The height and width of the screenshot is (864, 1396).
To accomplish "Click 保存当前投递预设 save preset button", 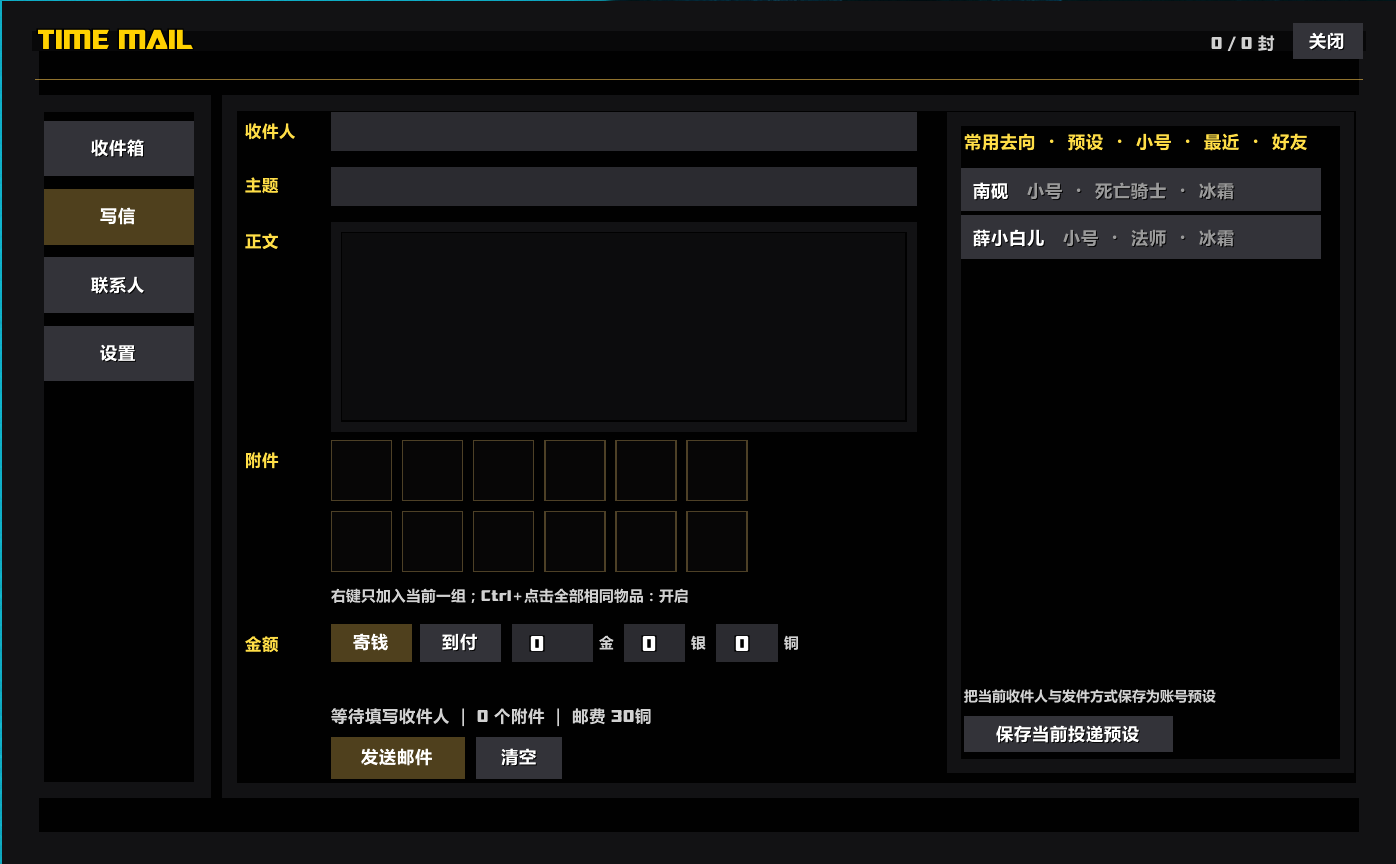I will point(1068,734).
